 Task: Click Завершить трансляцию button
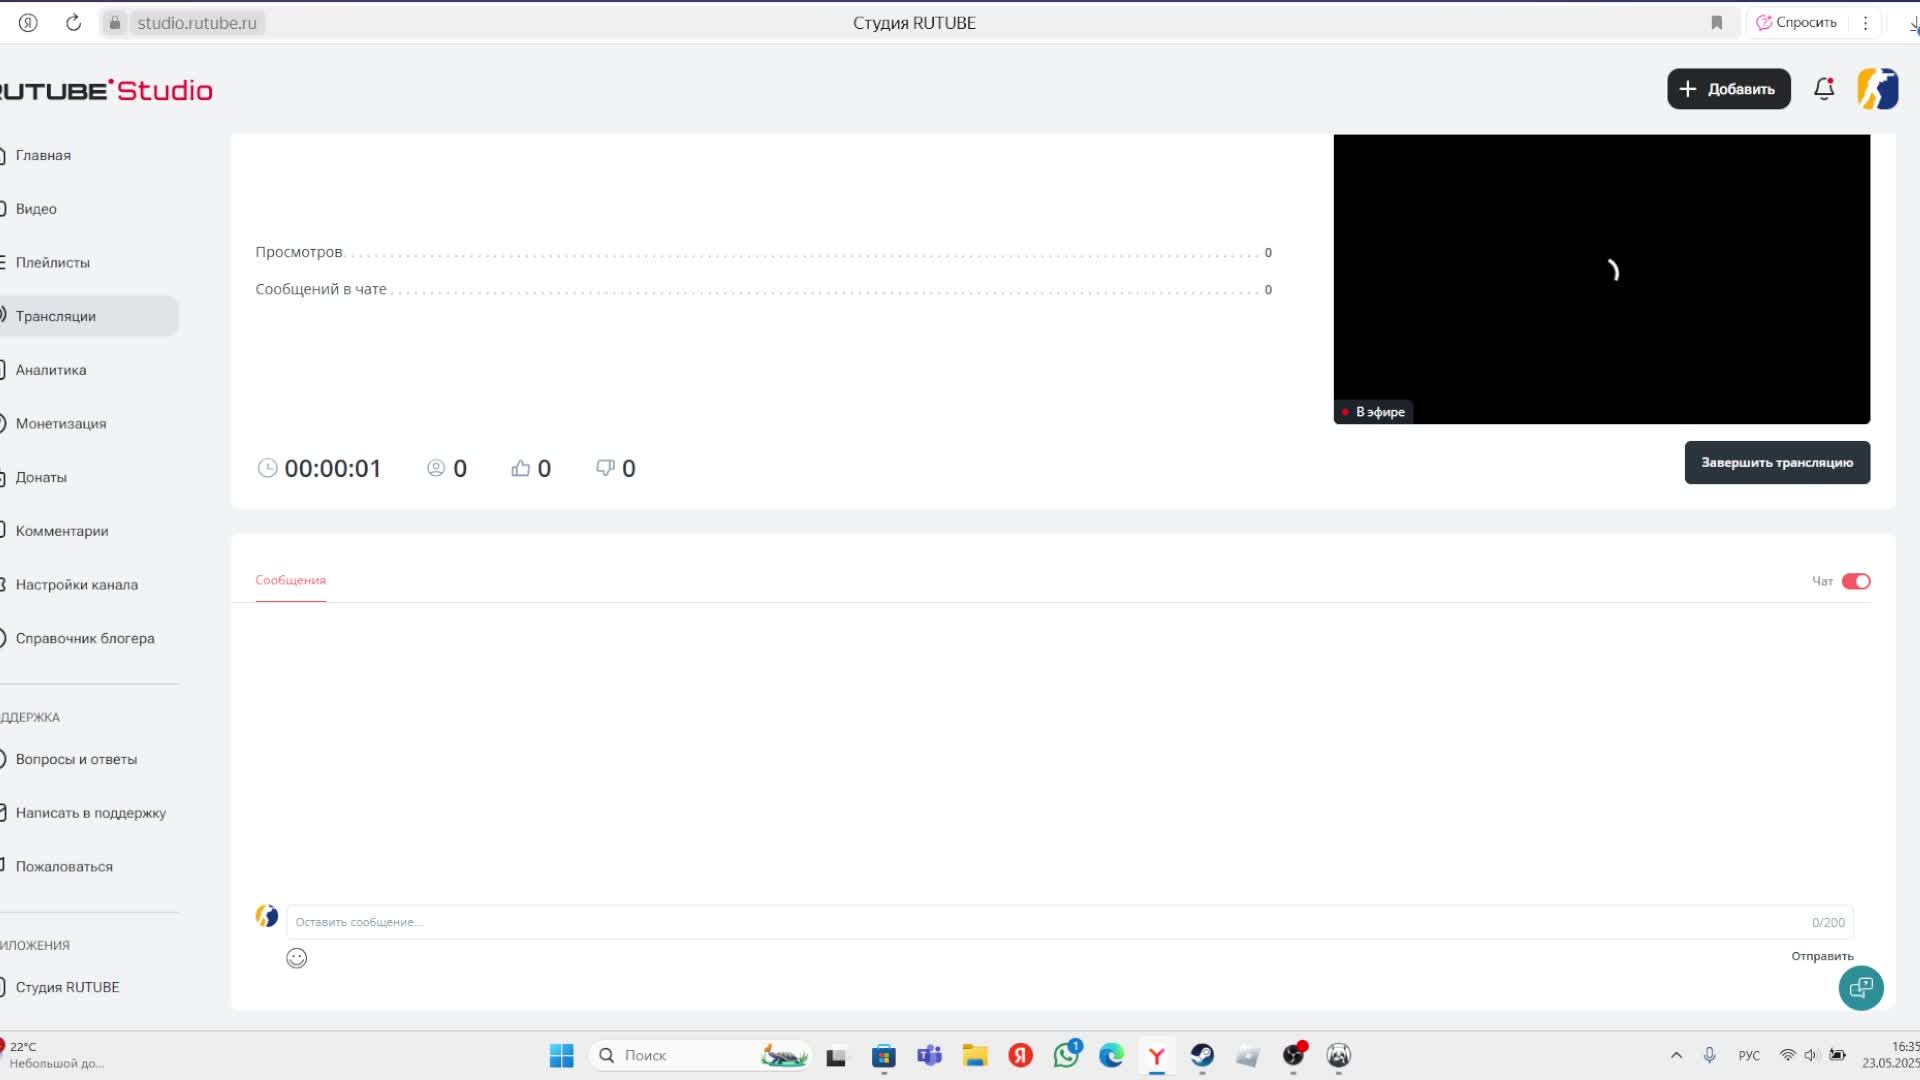coord(1777,462)
